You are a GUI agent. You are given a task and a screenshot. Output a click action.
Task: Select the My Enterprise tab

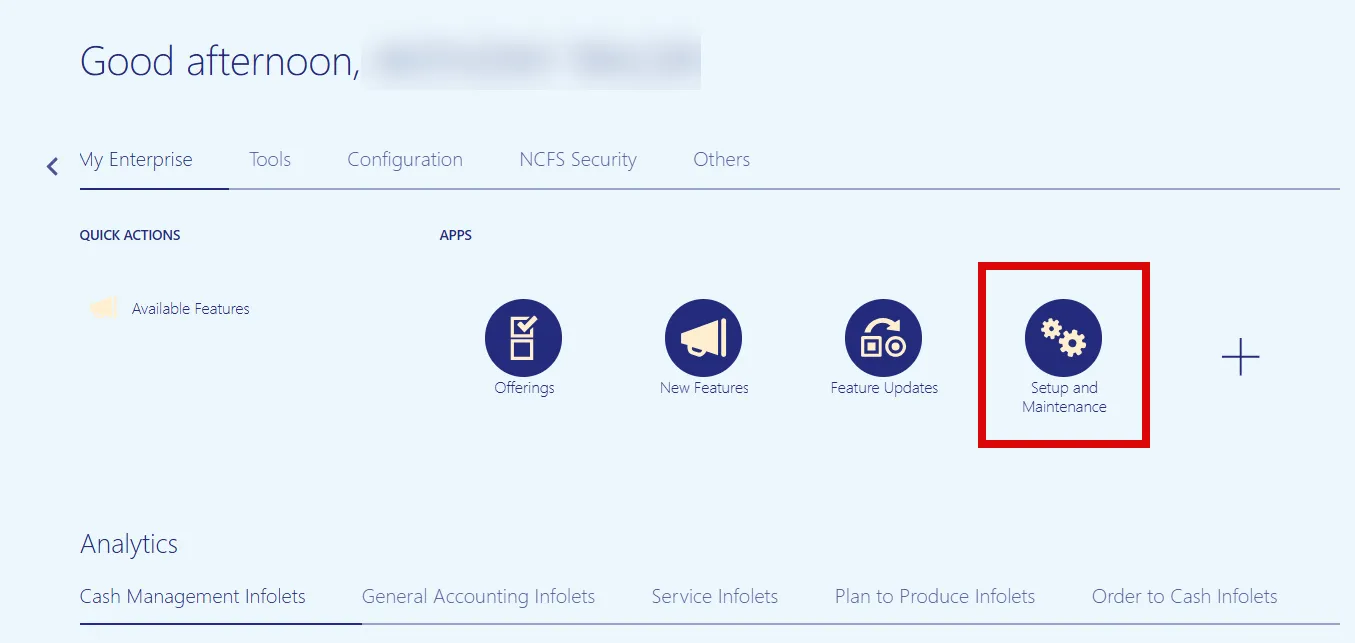[x=136, y=160]
